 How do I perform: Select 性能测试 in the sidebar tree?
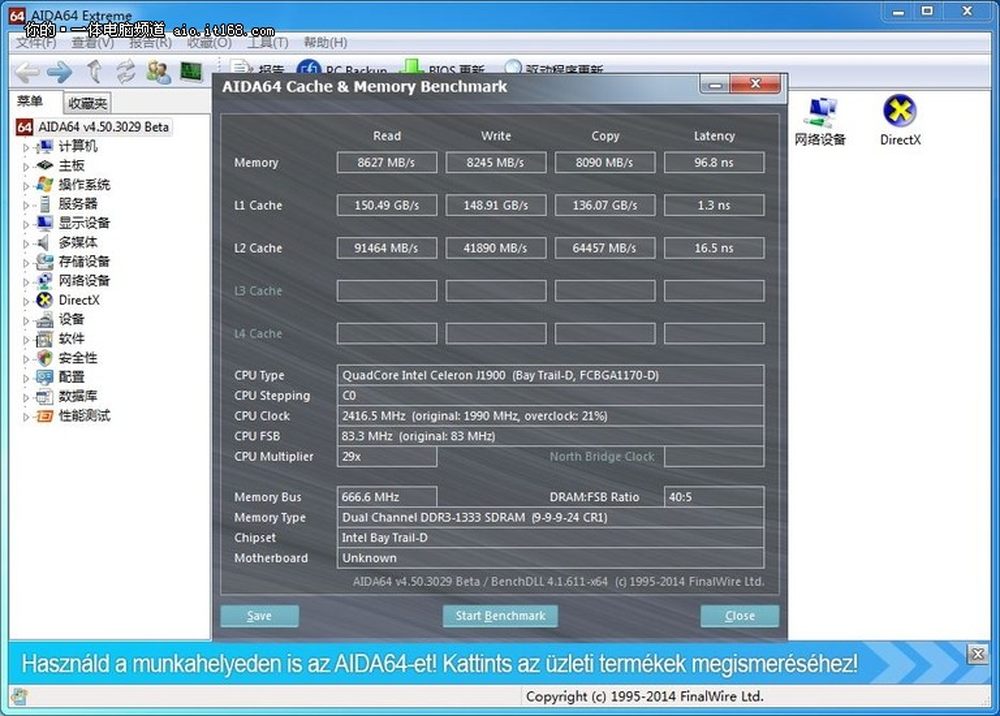click(84, 416)
